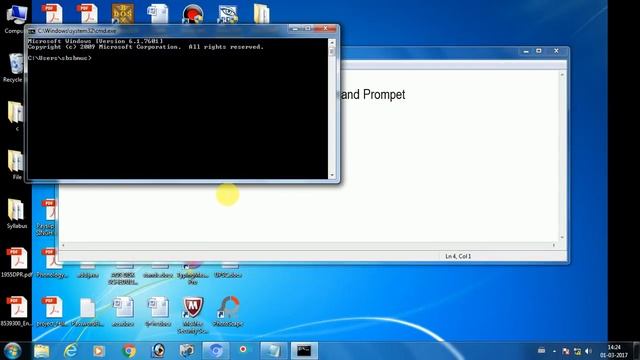Screen dimensions: 640x360
Task: Select the DOSBox desktop shortcut
Action: click(x=122, y=14)
